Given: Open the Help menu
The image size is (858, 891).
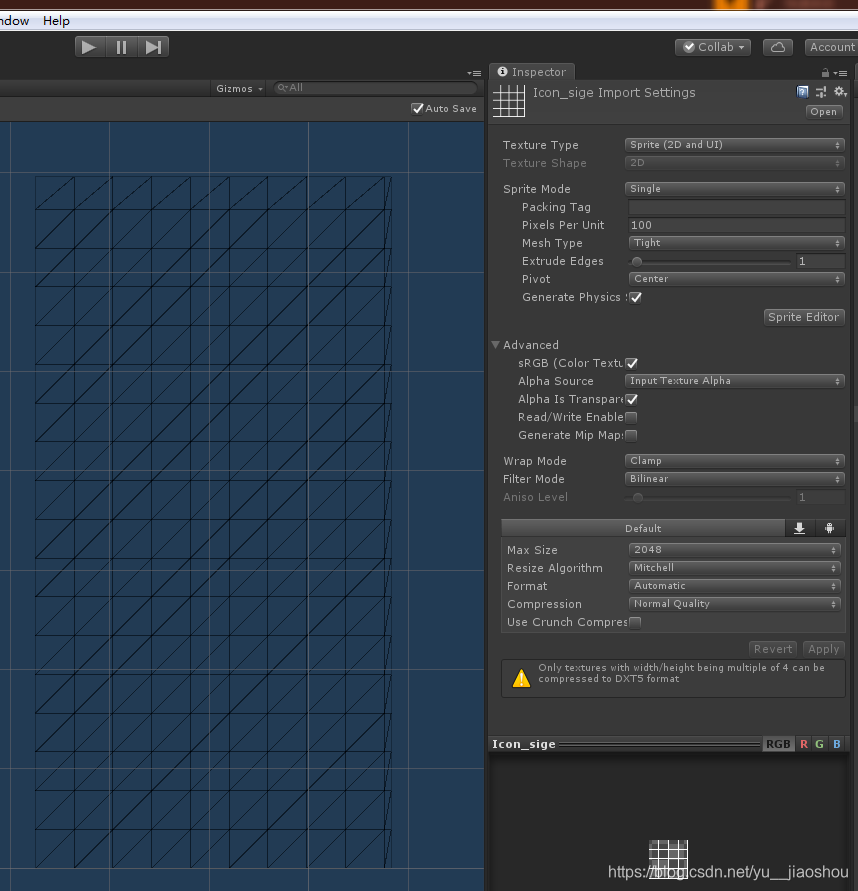Looking at the screenshot, I should 56,21.
